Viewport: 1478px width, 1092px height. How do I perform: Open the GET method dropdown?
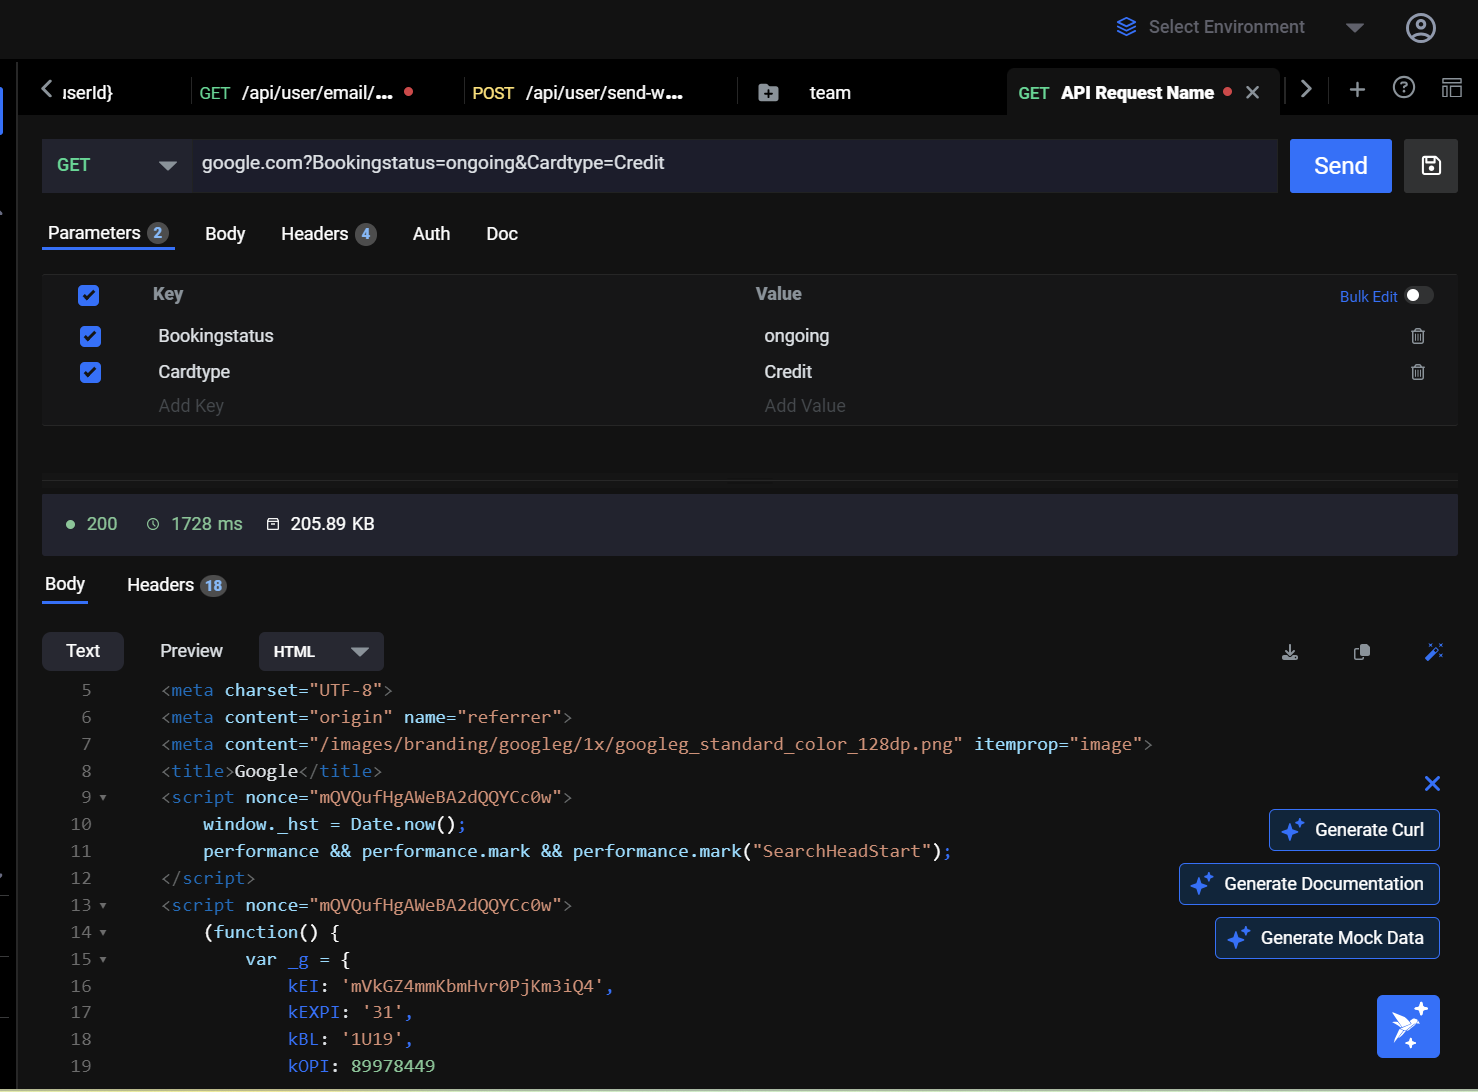pos(116,166)
